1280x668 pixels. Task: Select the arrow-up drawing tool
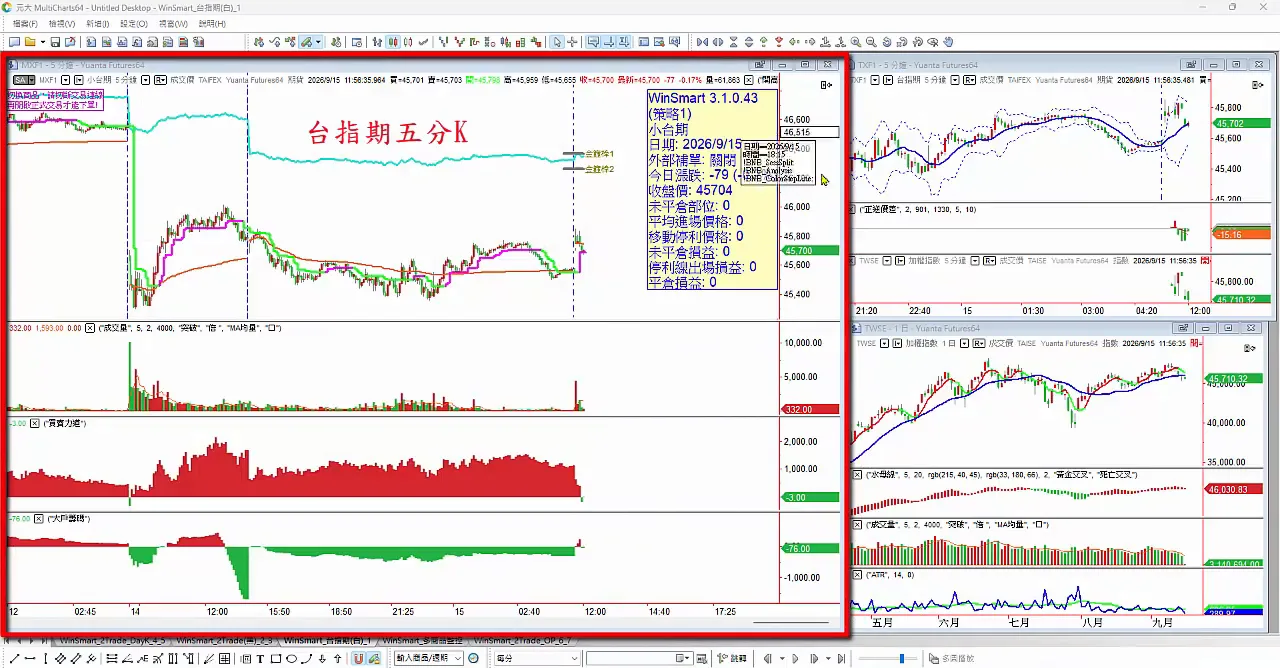(x=338, y=659)
